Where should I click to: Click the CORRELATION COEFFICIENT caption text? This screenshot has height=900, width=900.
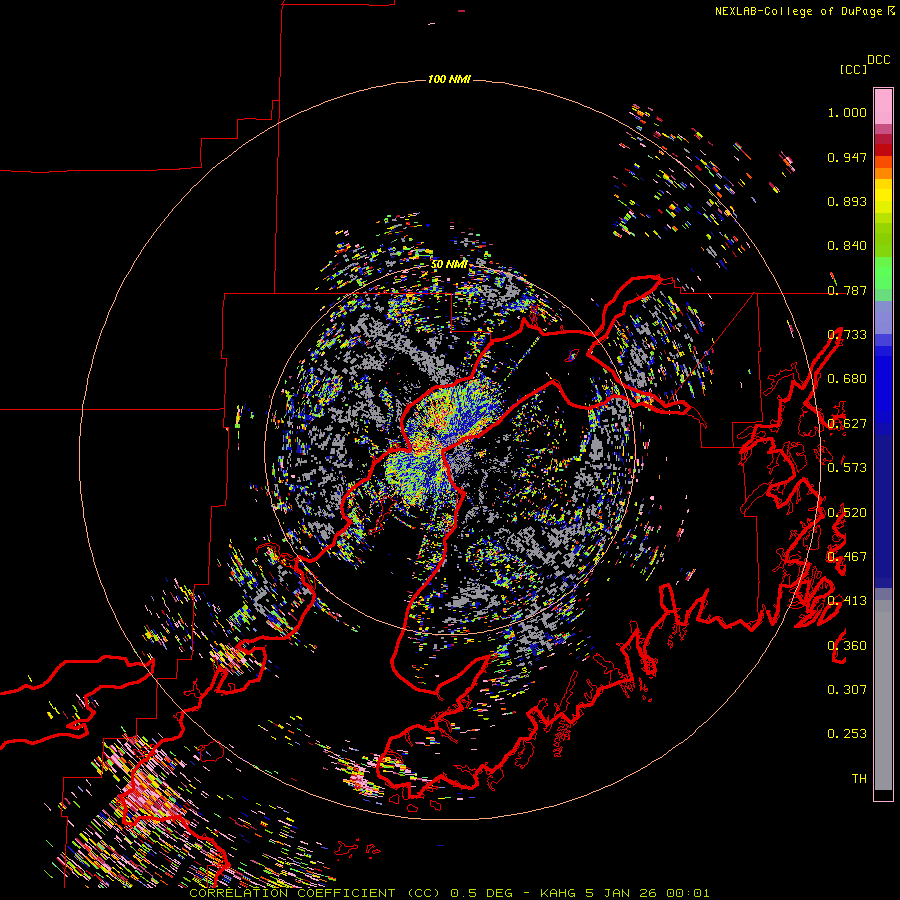click(x=292, y=893)
